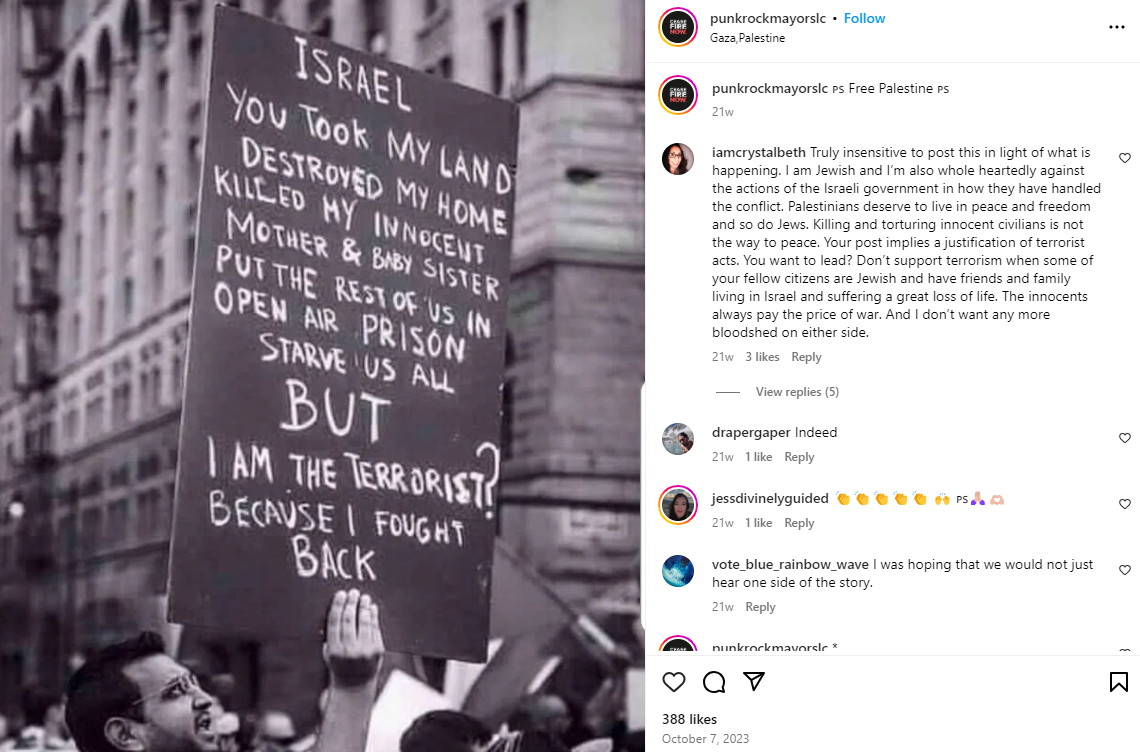1140x752 pixels.
Task: Open punkrockmayorslc header profile avatar
Action: (678, 27)
